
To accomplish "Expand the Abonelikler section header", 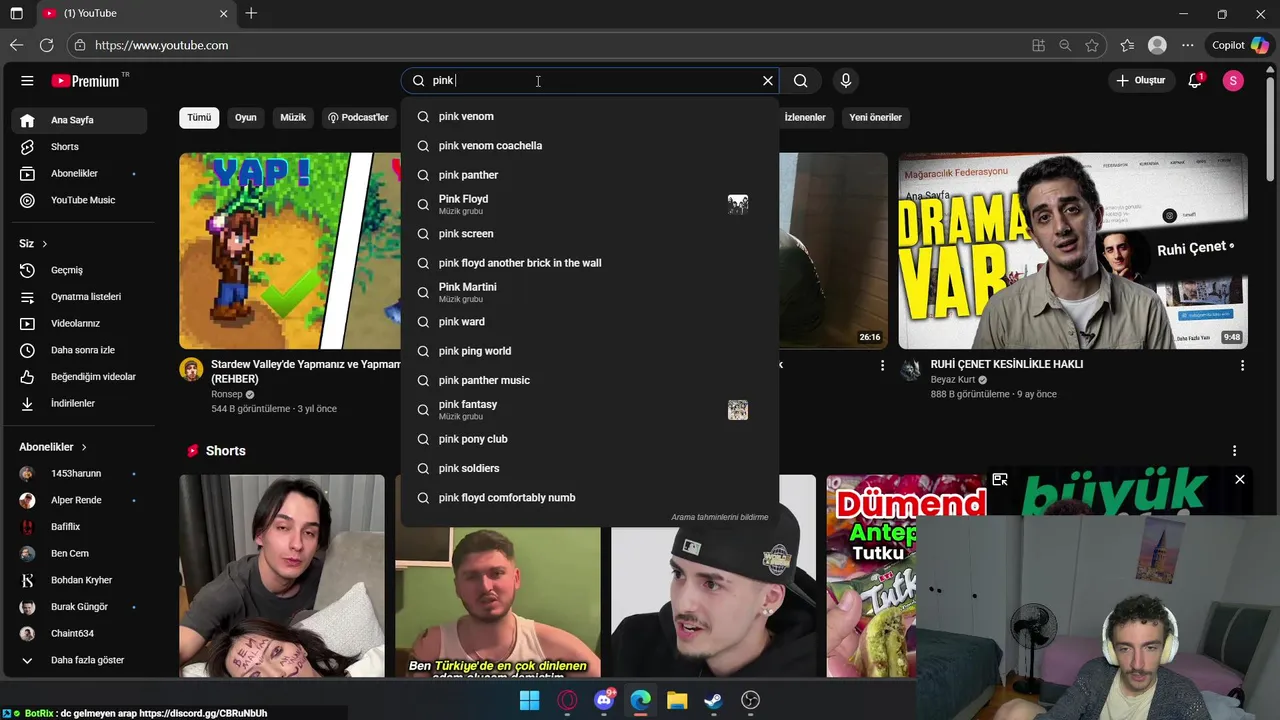I will (54, 447).
